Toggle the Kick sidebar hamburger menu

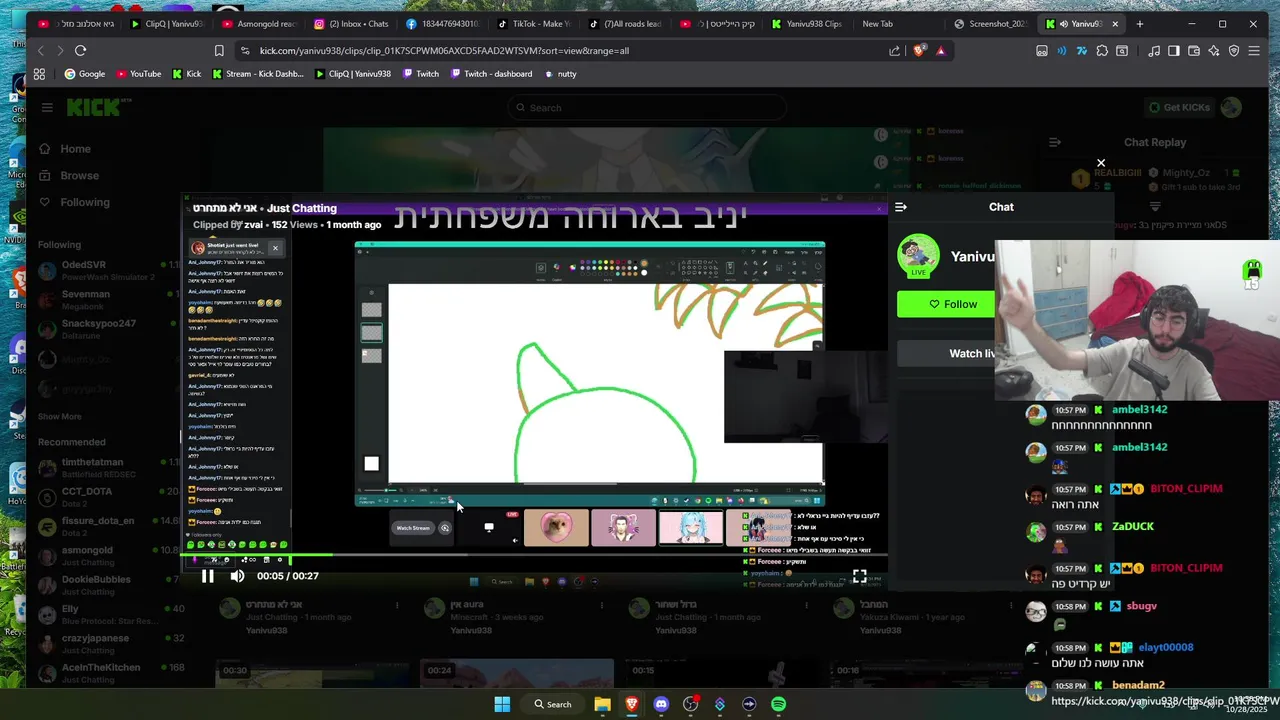click(47, 107)
